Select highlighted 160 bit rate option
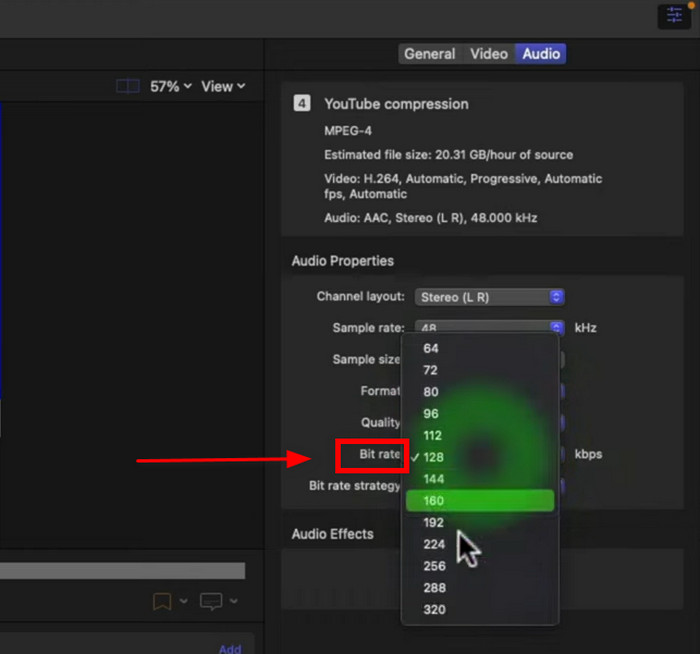 [x=480, y=500]
